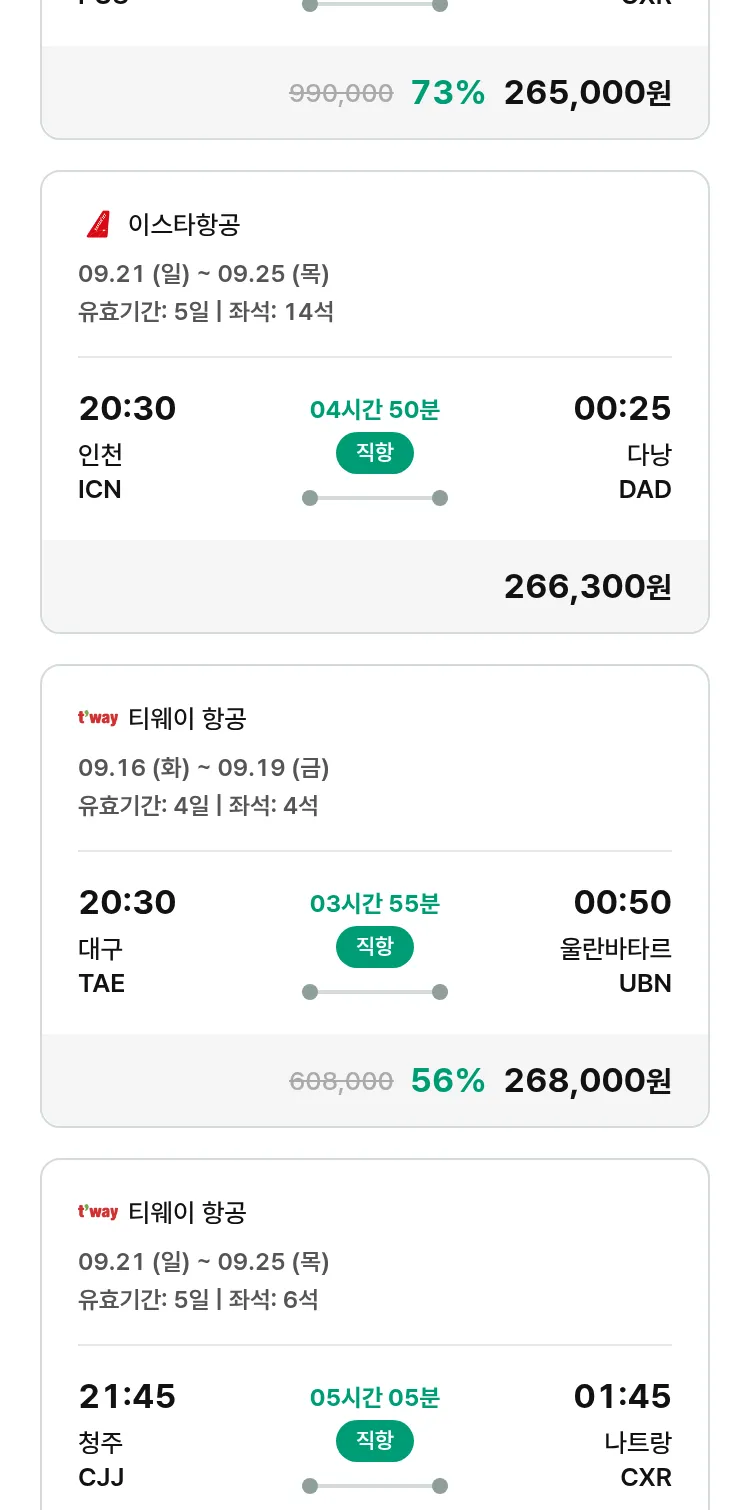Tap the 56% discount label

[x=447, y=1081]
